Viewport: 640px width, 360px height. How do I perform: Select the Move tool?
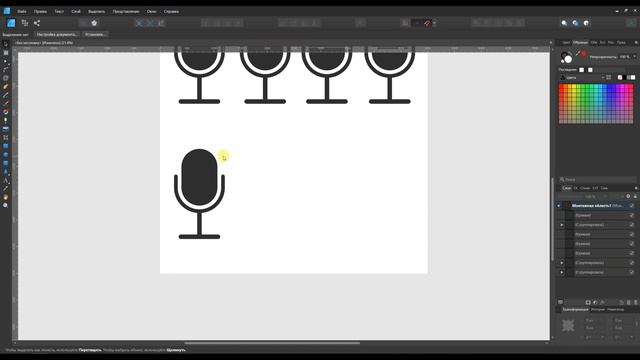(x=6, y=44)
